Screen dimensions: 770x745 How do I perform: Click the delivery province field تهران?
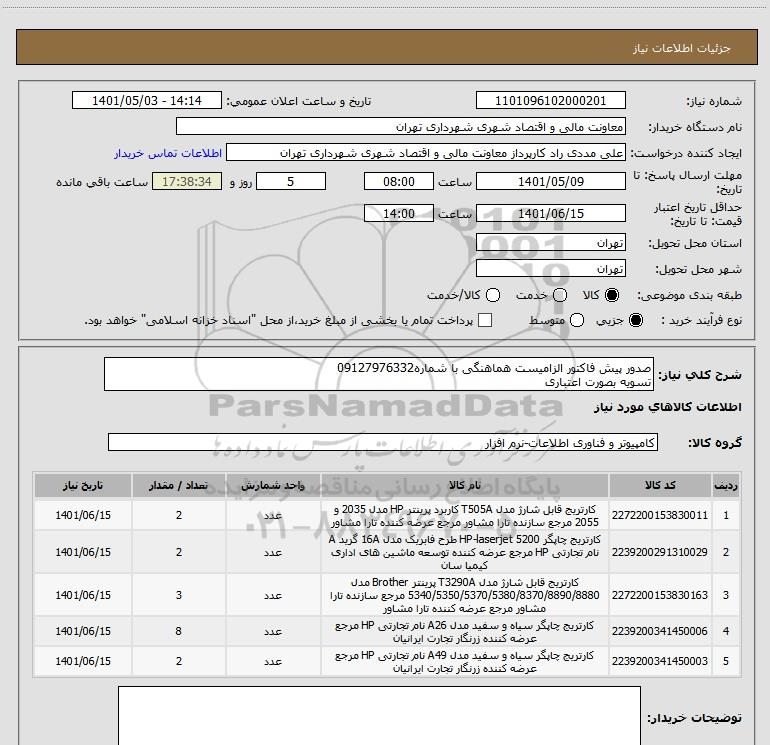coord(550,242)
